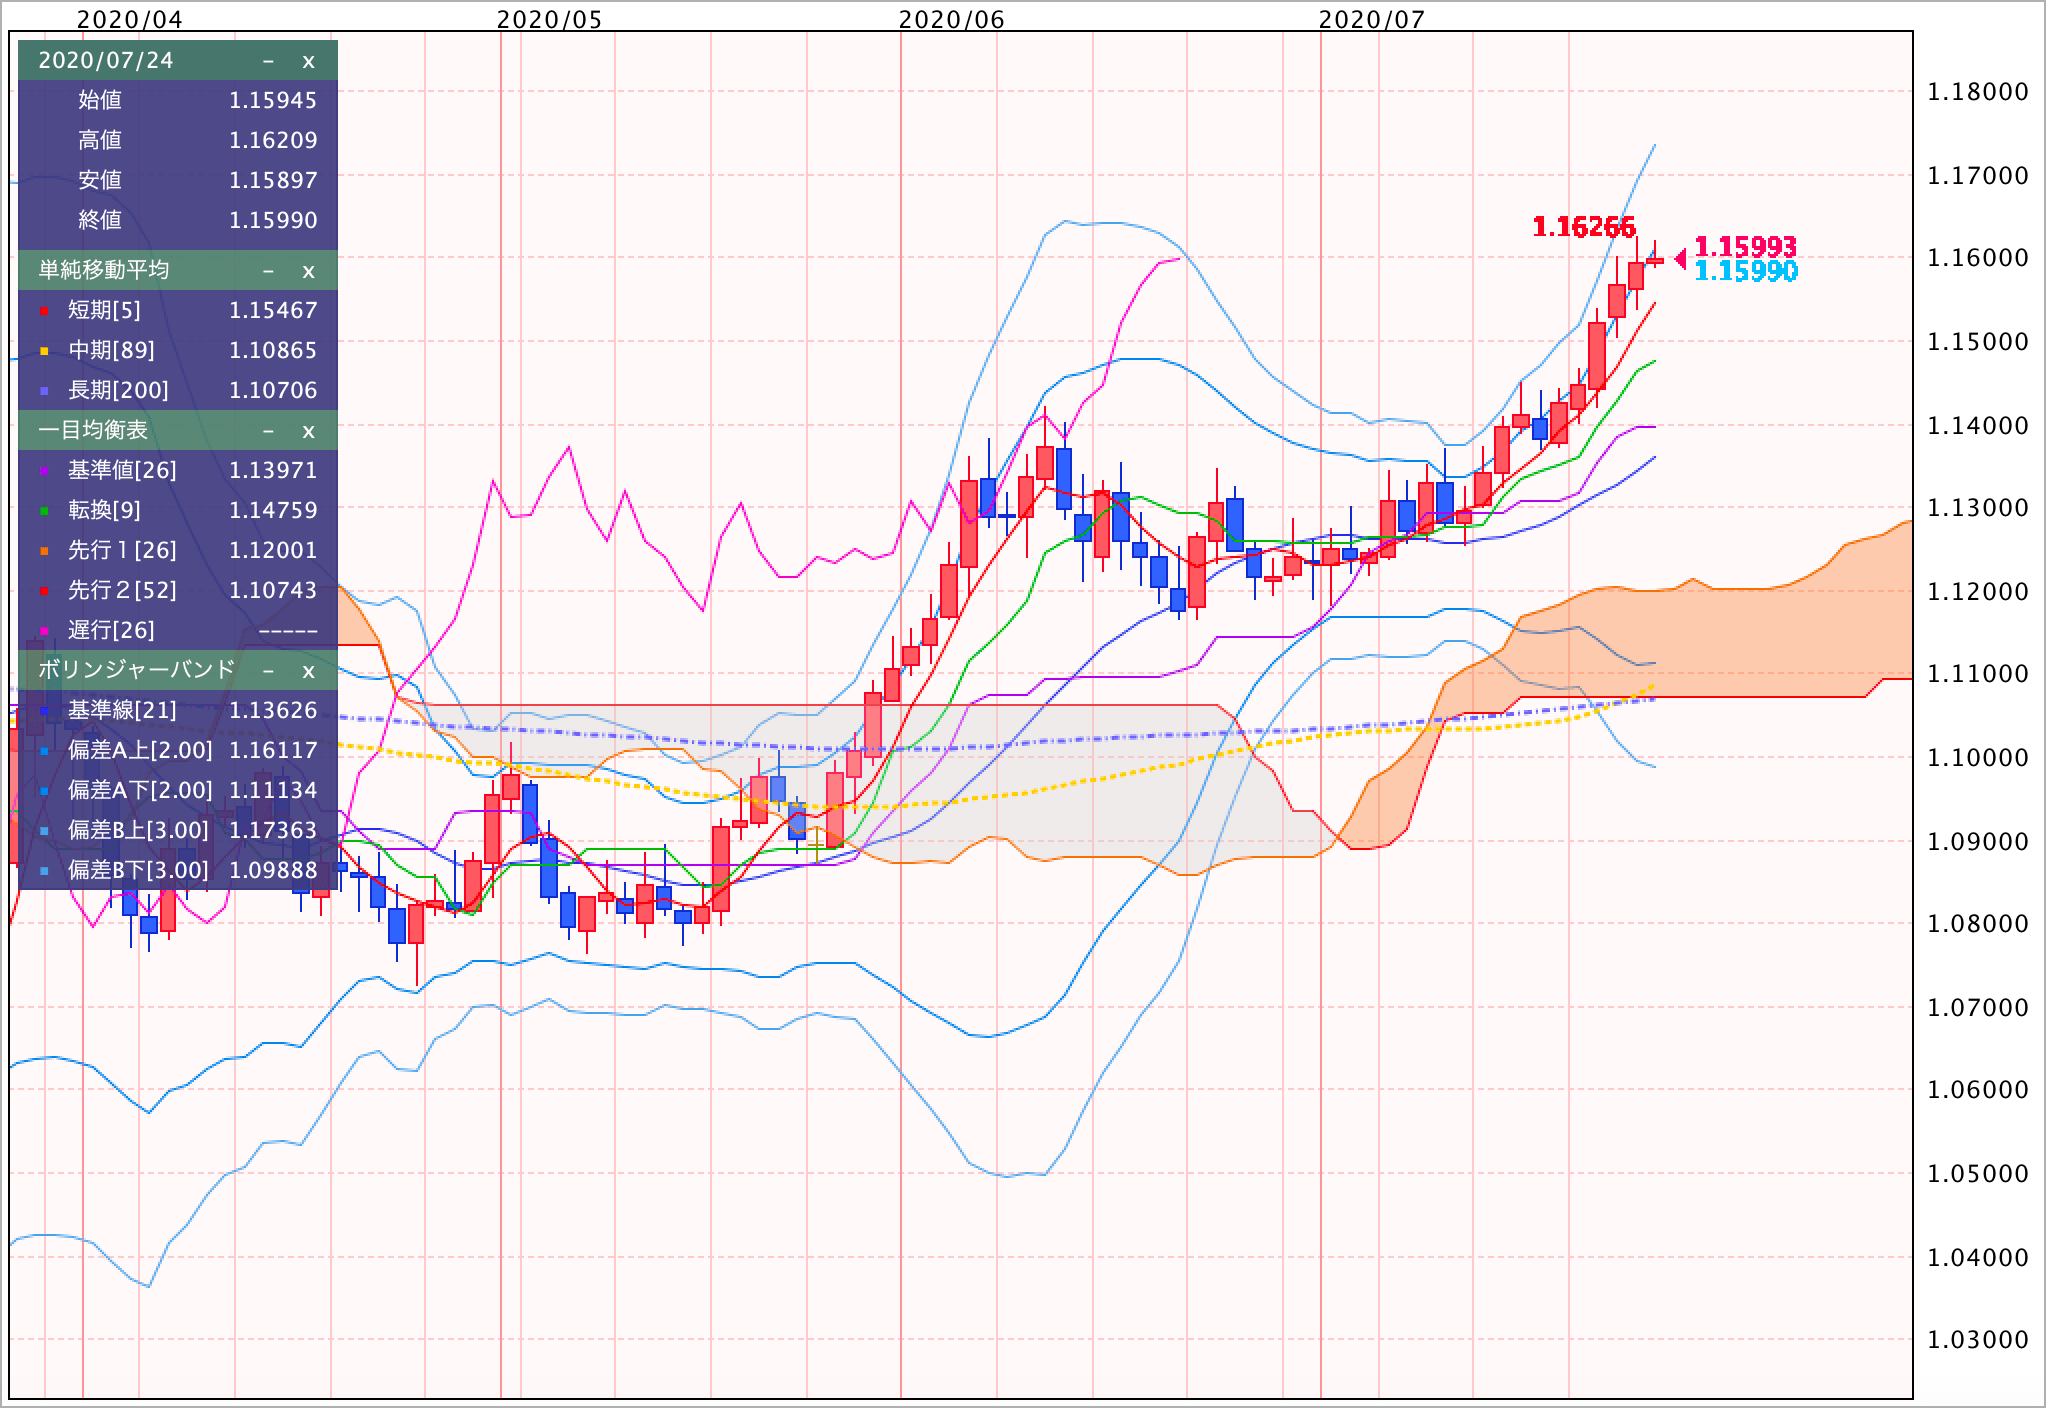
Task: Click the 中期[89] value 1.10865
Action: click(273, 350)
